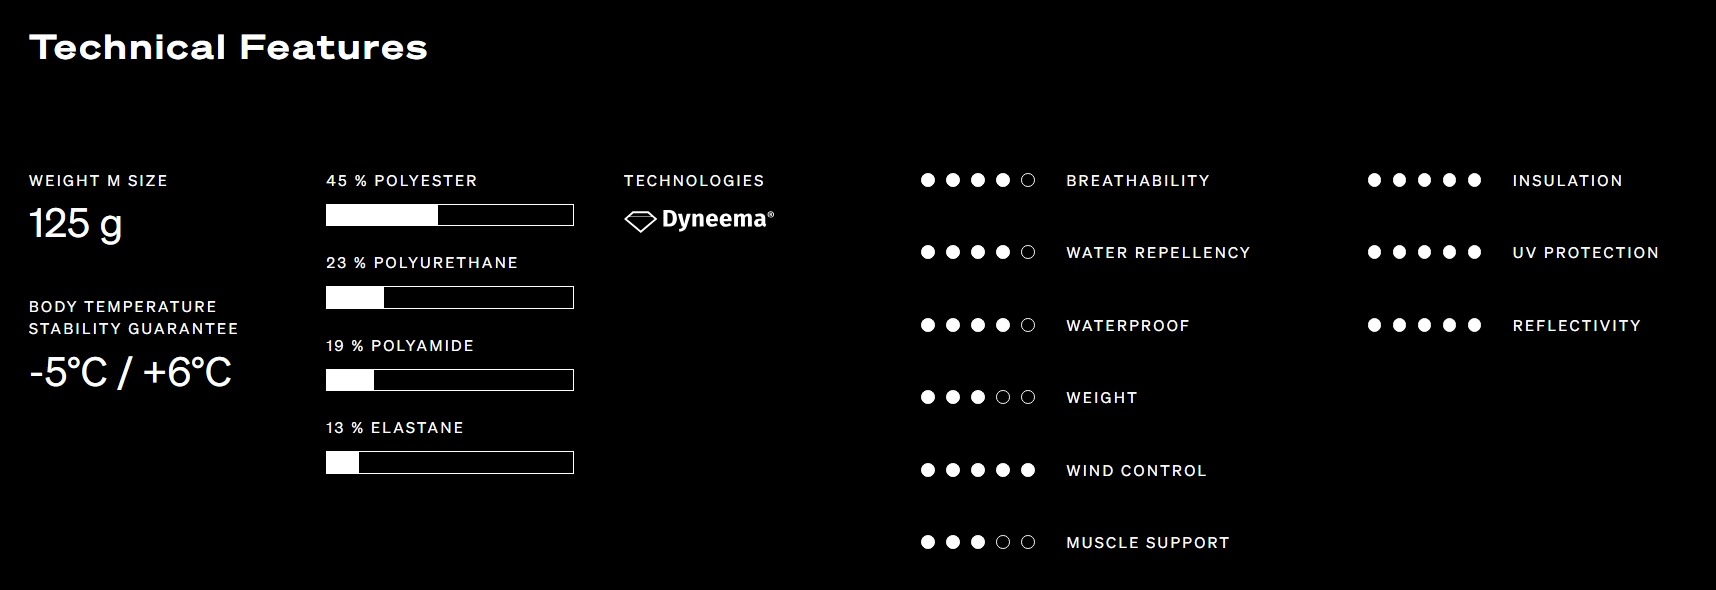The width and height of the screenshot is (1716, 590).
Task: Click the first Wind Control rating dot
Action: click(928, 470)
